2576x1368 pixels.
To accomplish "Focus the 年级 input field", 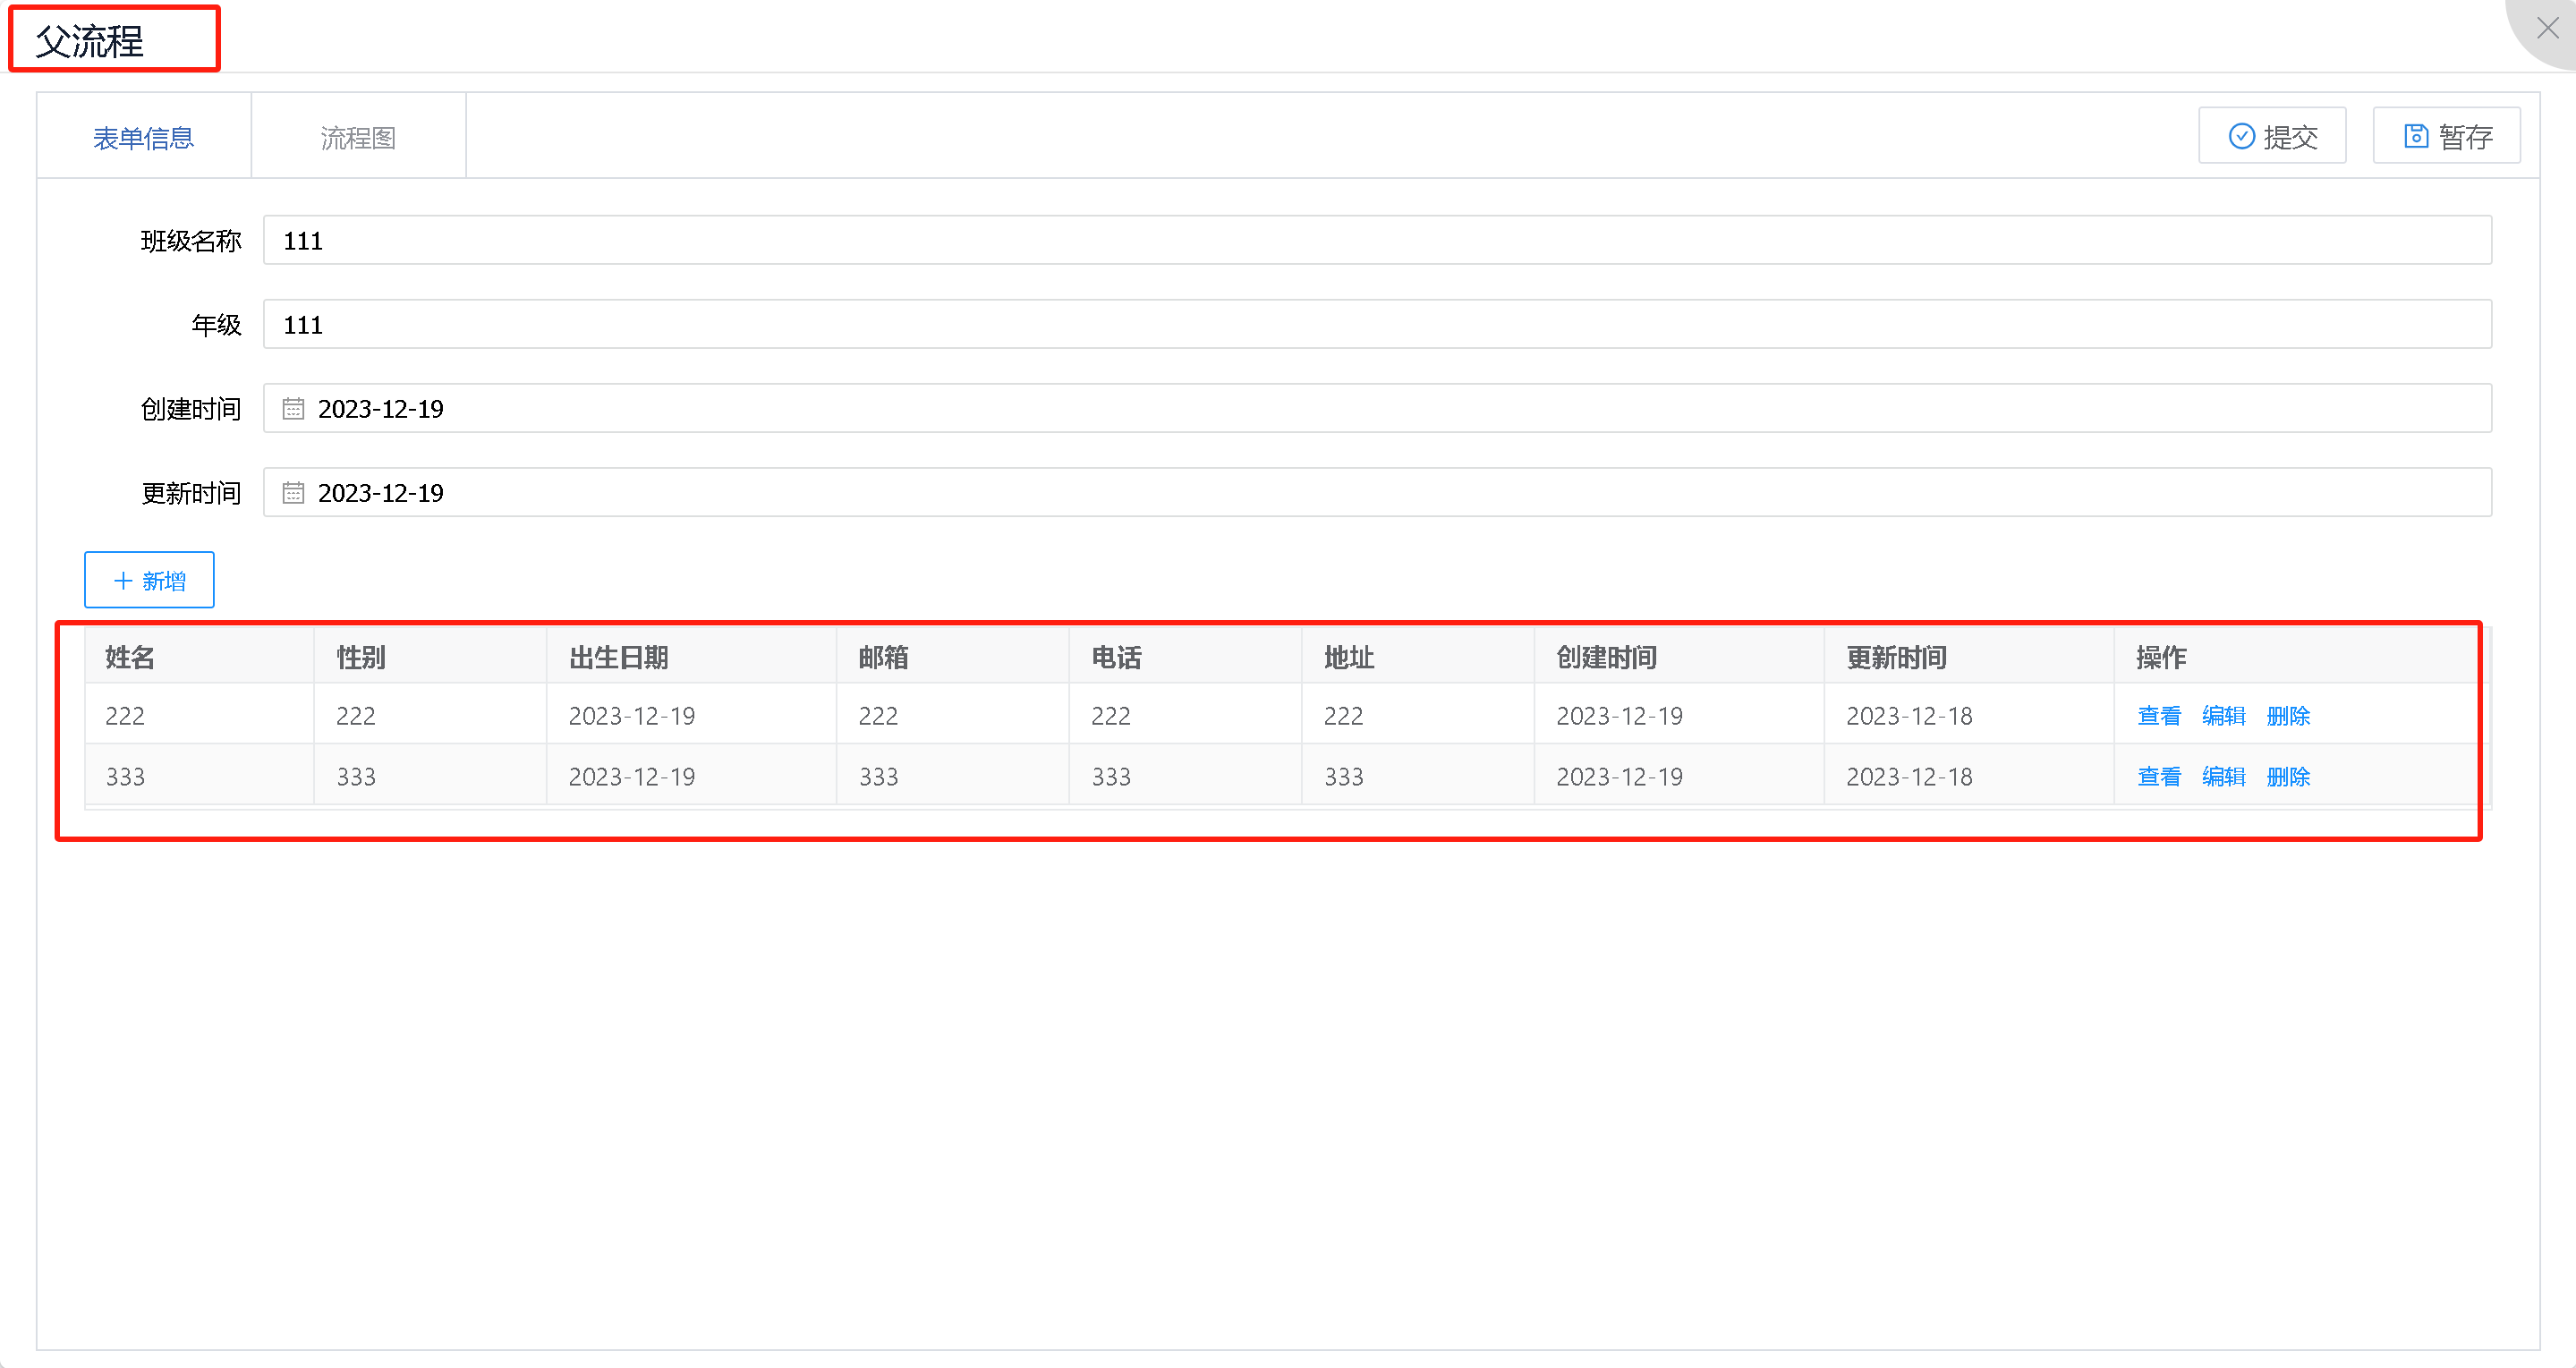I will 1376,325.
